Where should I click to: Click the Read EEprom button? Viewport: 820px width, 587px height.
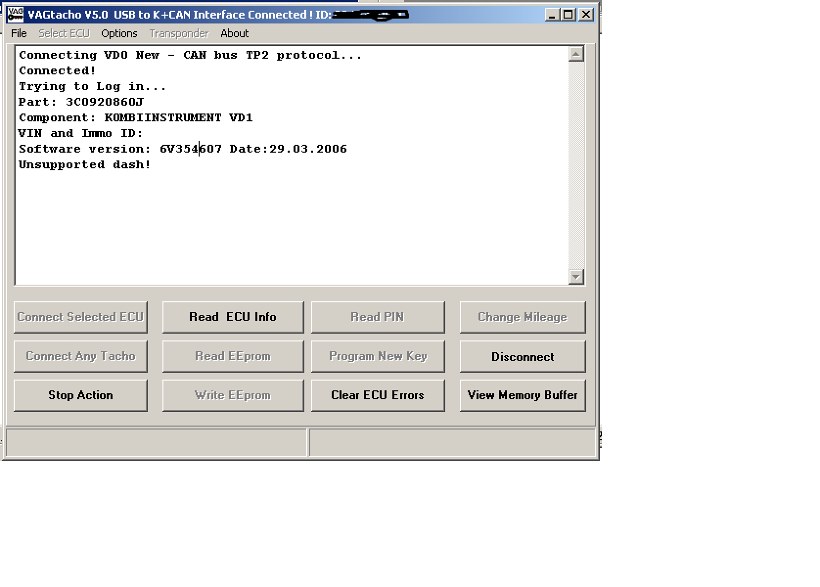[x=233, y=356]
